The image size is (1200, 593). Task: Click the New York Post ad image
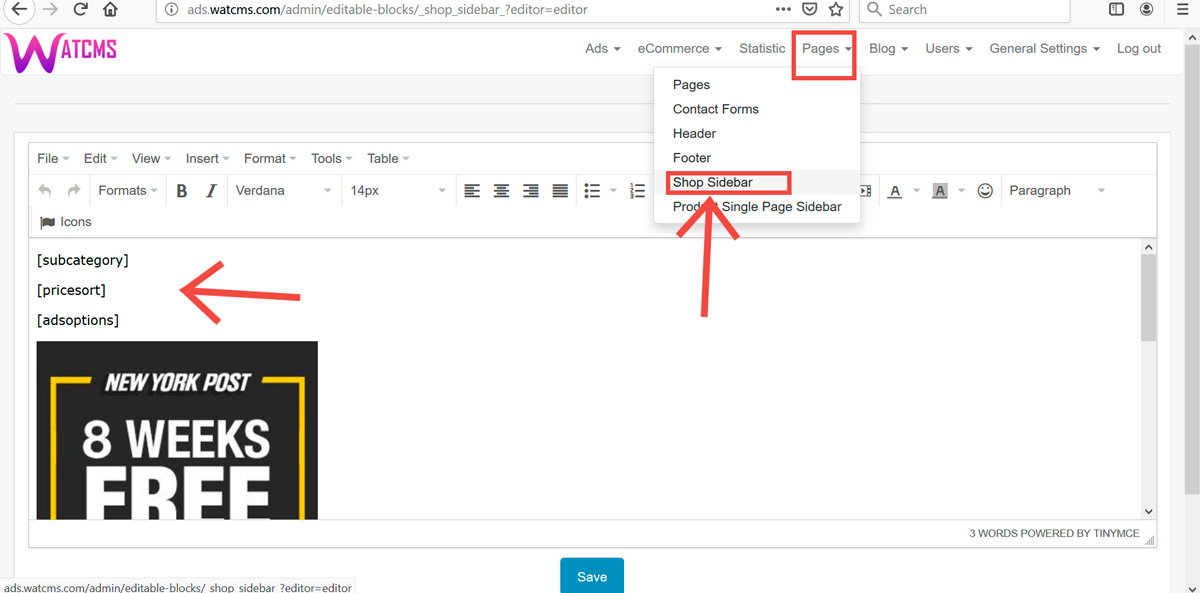point(177,430)
